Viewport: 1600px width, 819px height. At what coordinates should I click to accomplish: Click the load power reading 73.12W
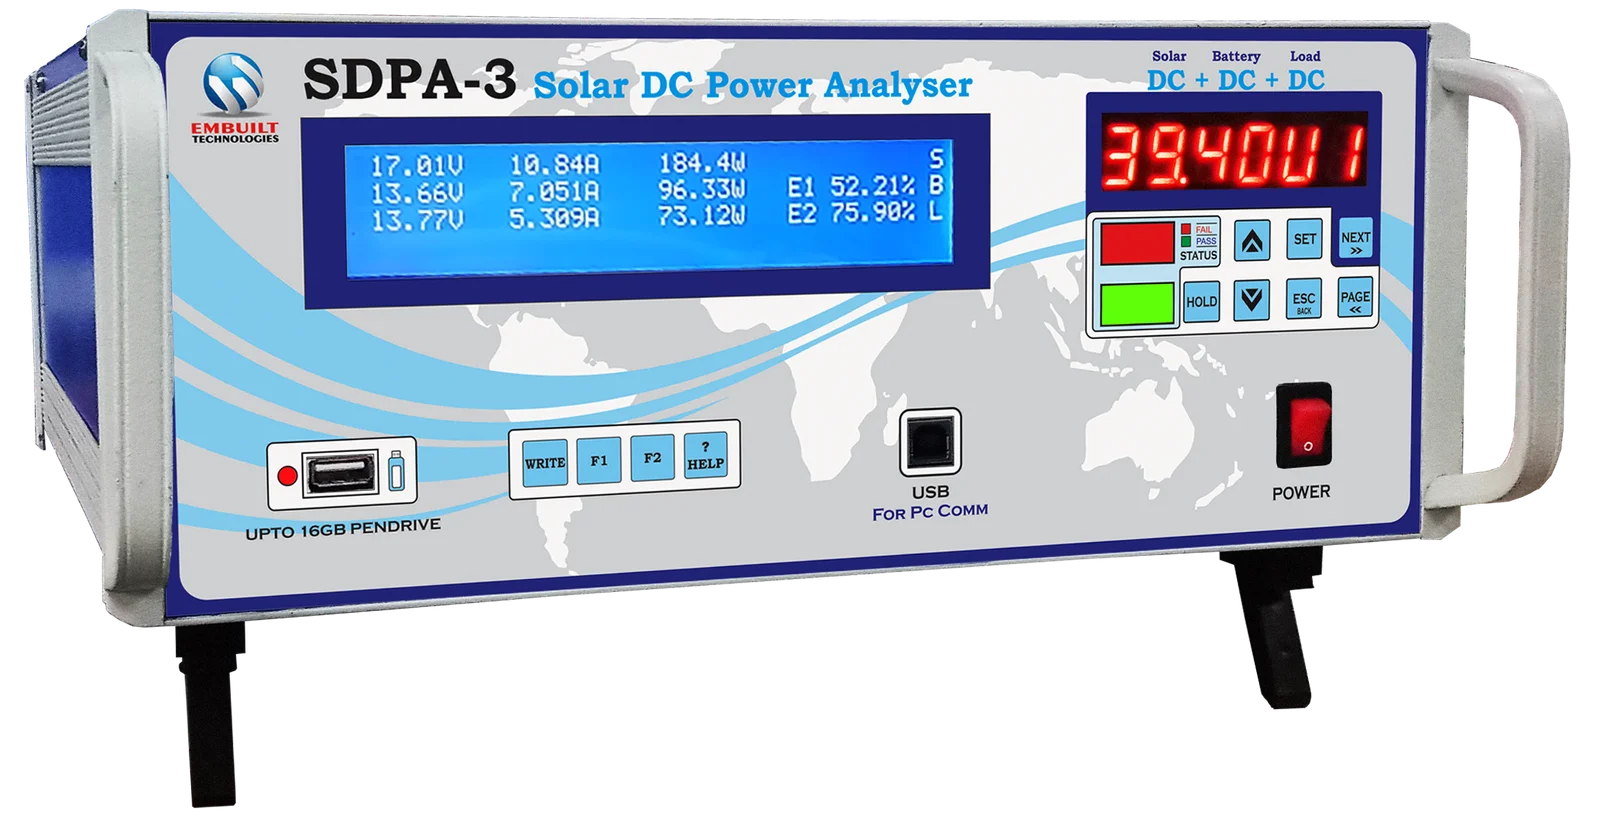click(x=701, y=215)
